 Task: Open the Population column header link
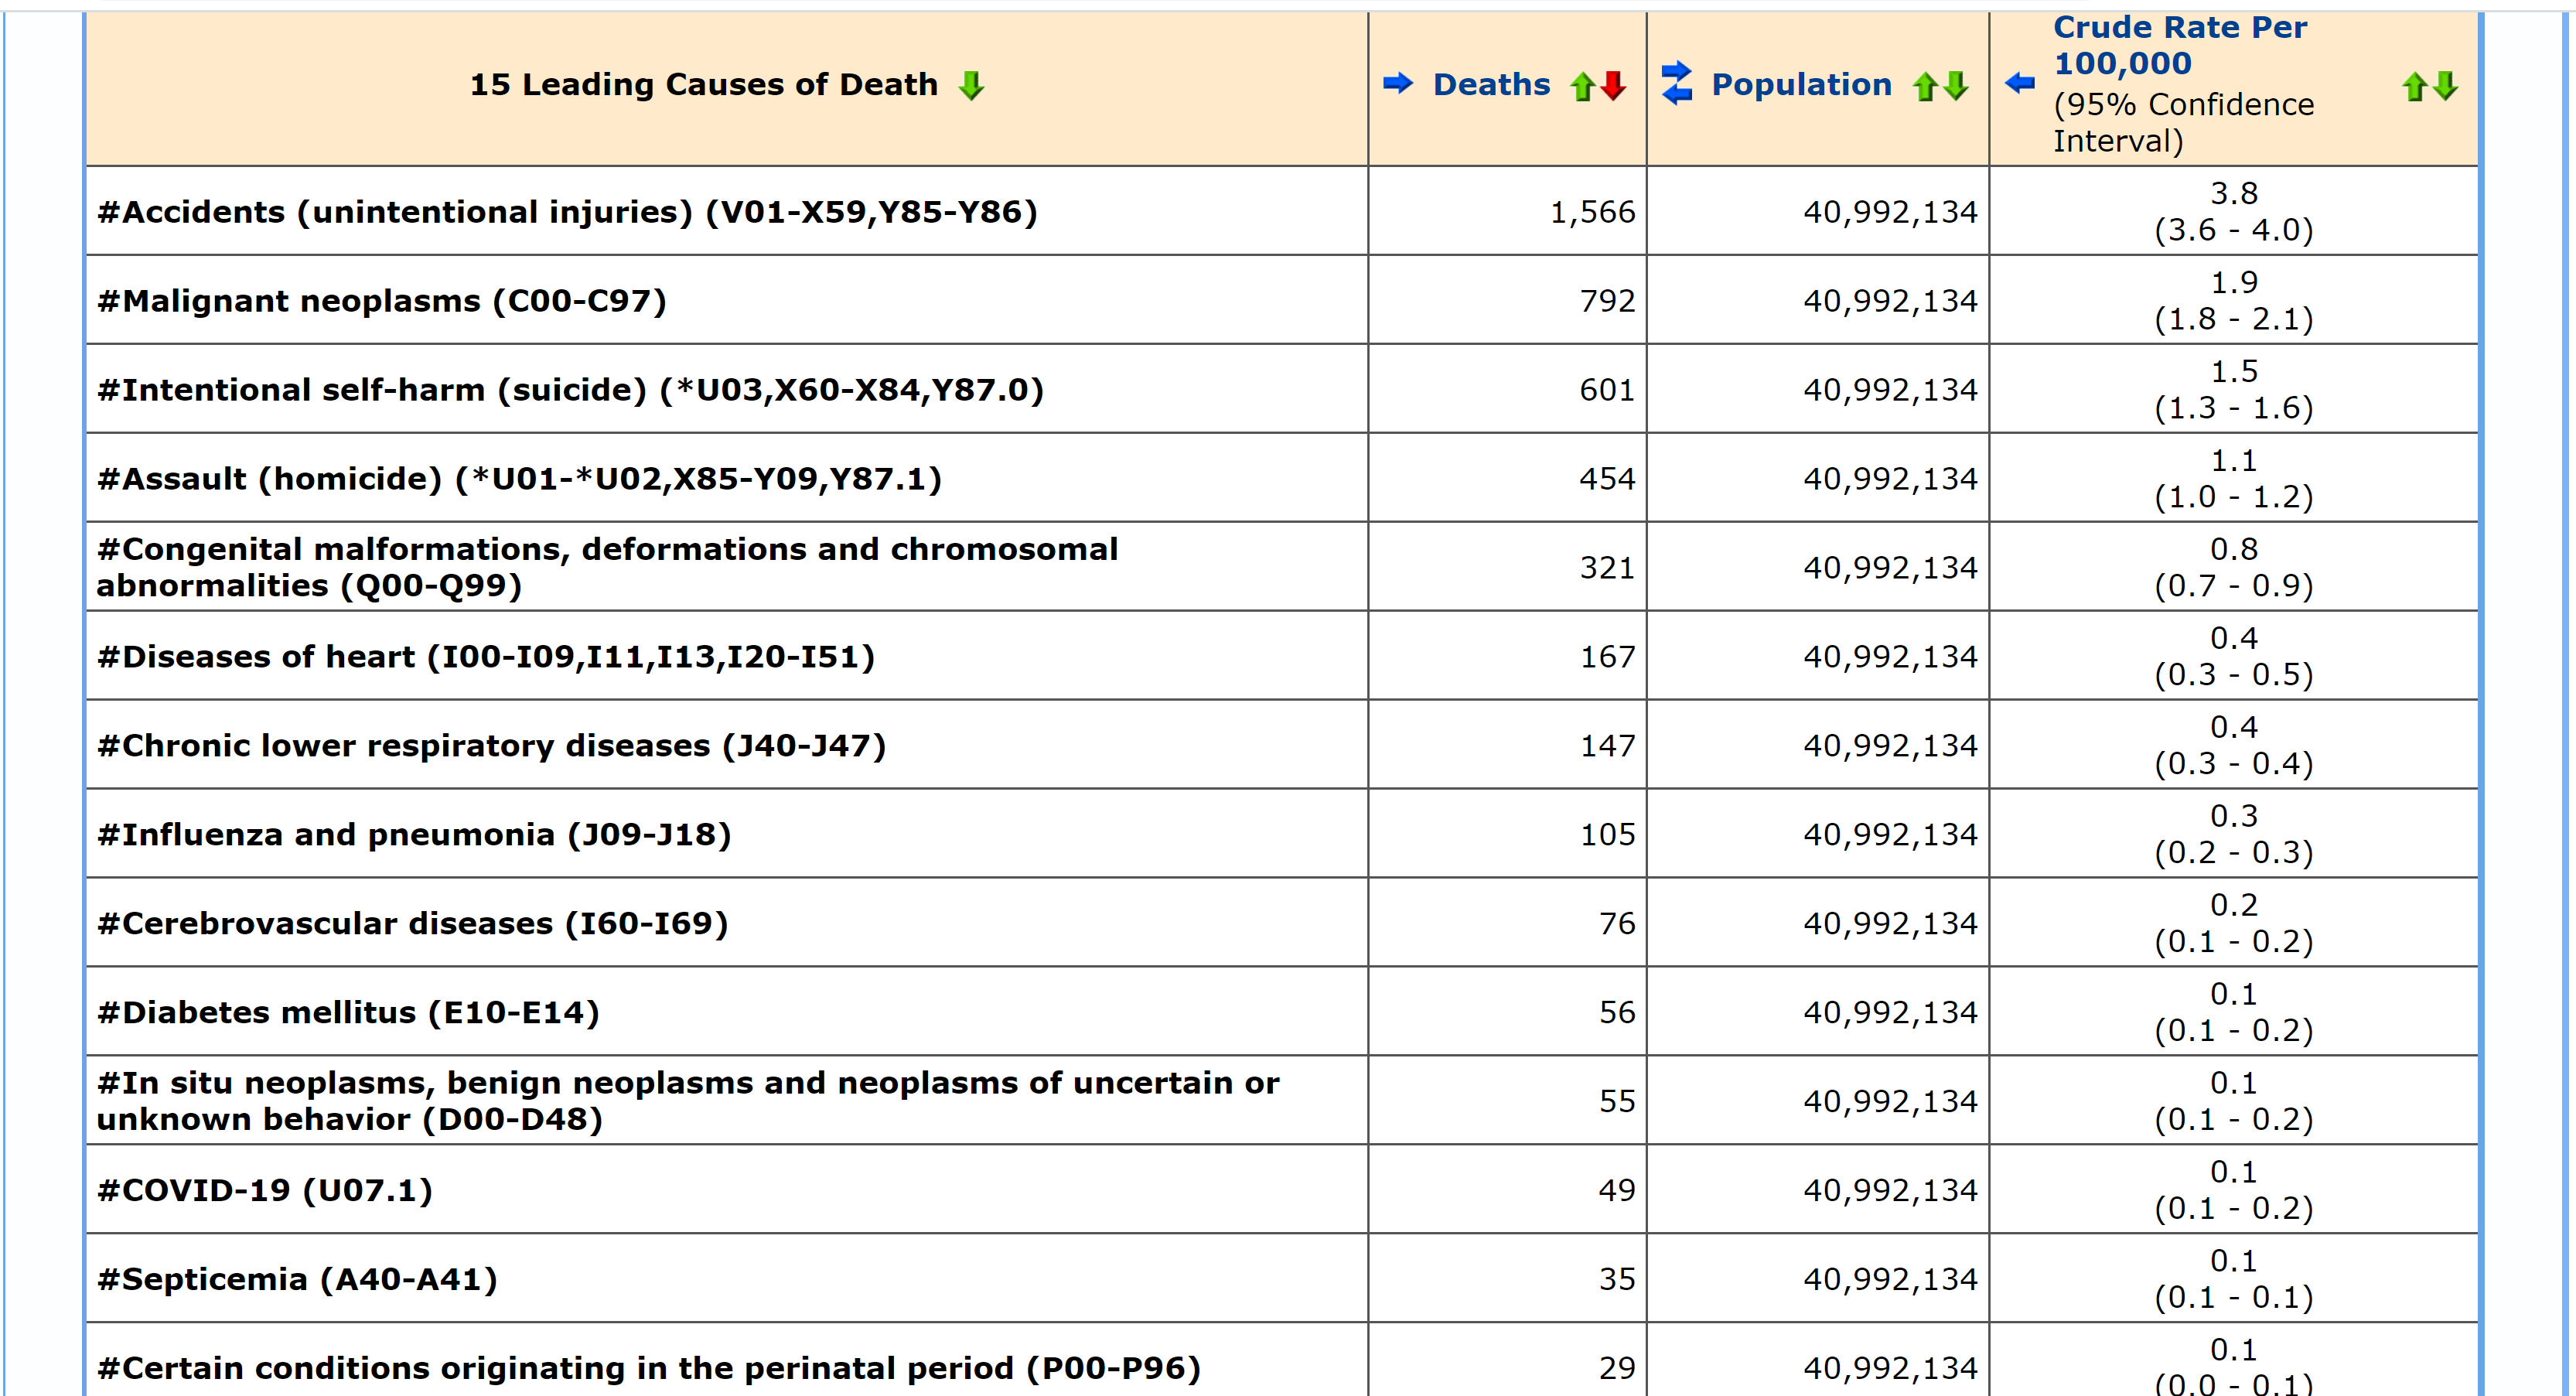tap(1801, 85)
